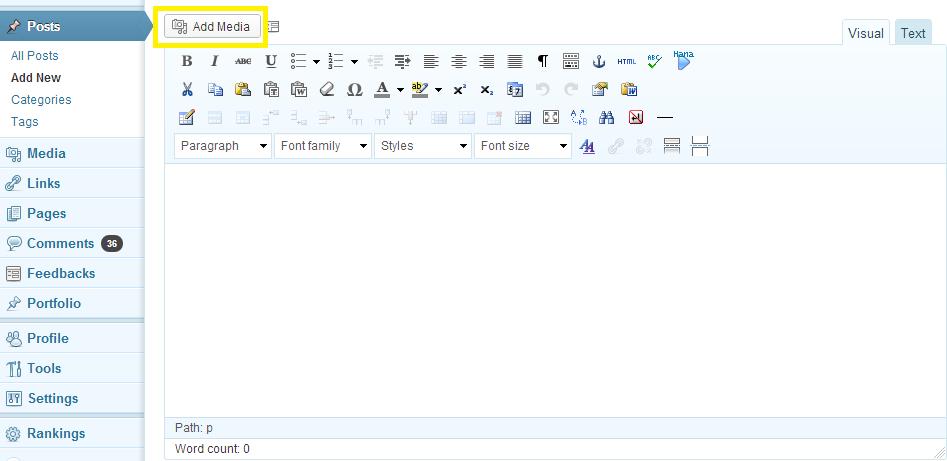Insert special character with Omega icon
Viewport: 947px width, 461px height.
coord(355,89)
